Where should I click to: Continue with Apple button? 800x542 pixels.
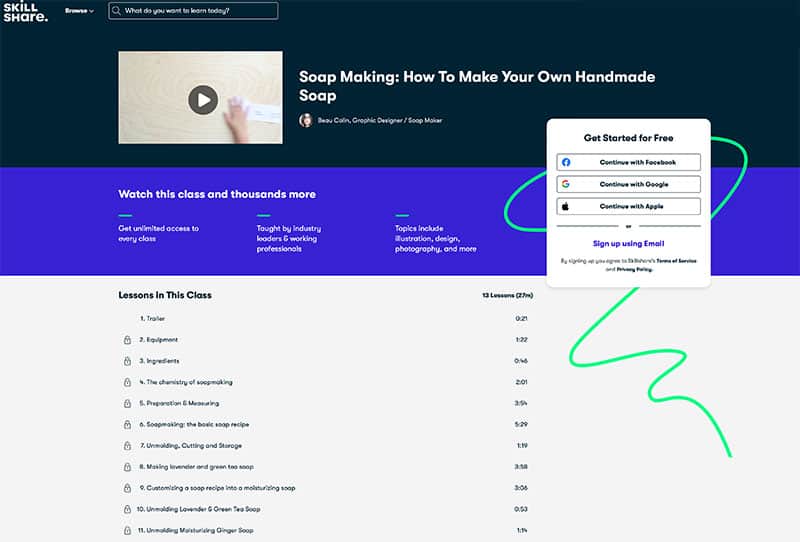pos(629,206)
